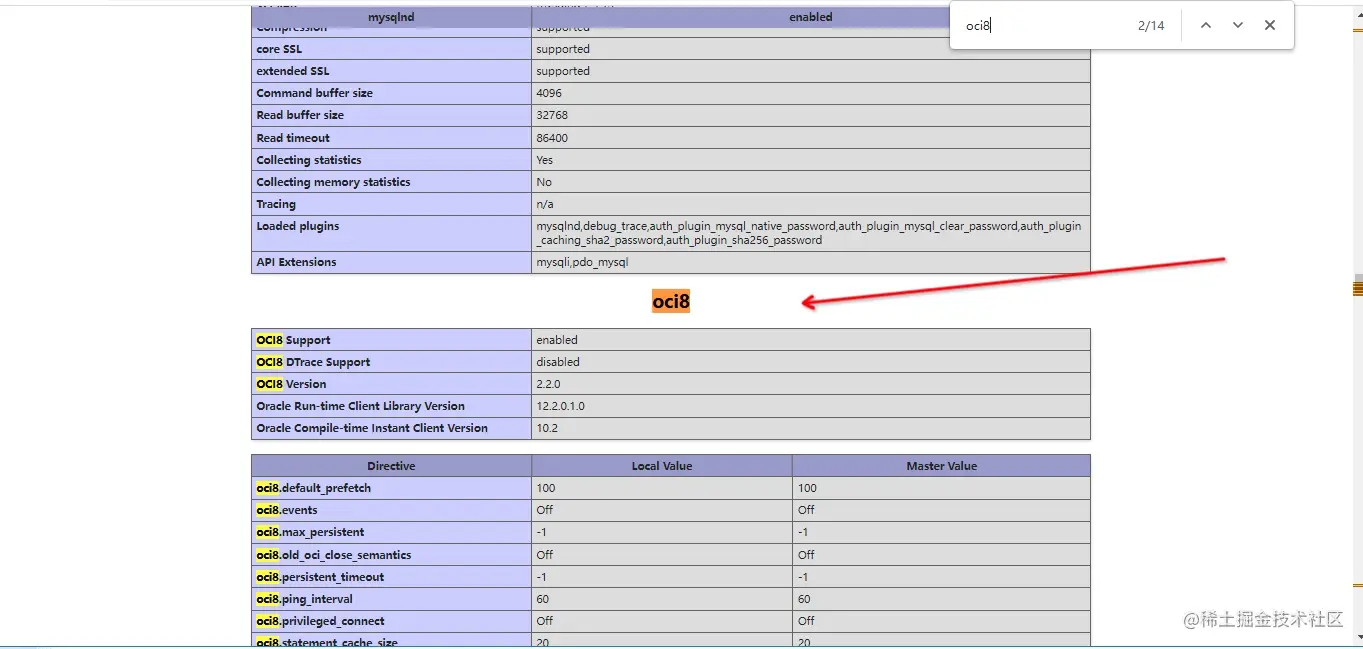The image size is (1363, 649).
Task: Select oci8.privileged_connect directive
Action: point(320,621)
